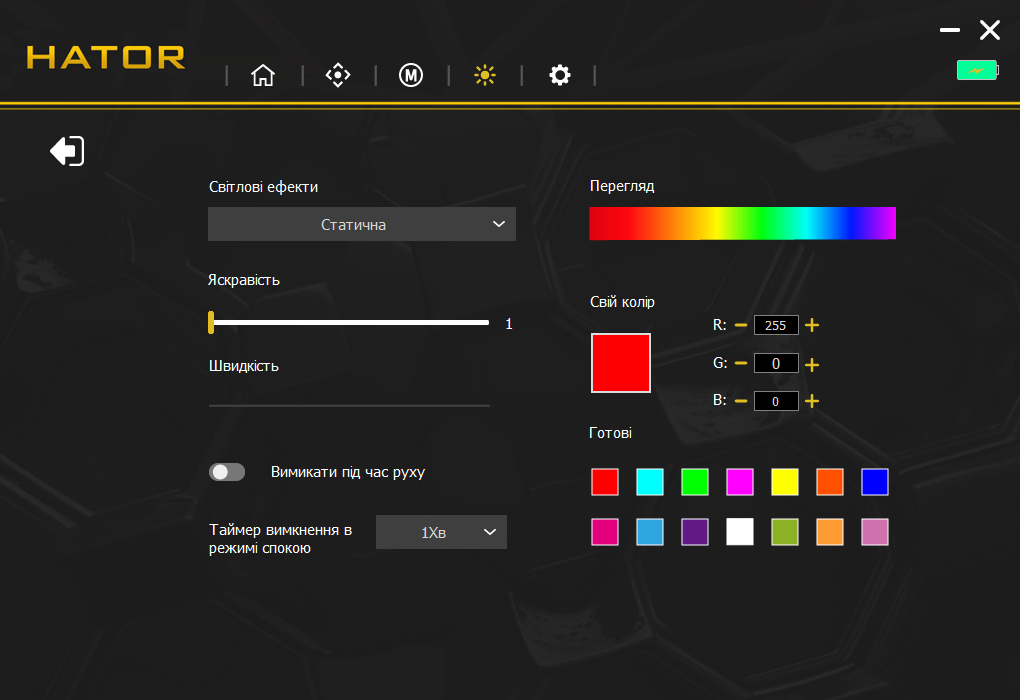1020x700 pixels.
Task: Click the green battery charging indicator
Action: [x=977, y=70]
